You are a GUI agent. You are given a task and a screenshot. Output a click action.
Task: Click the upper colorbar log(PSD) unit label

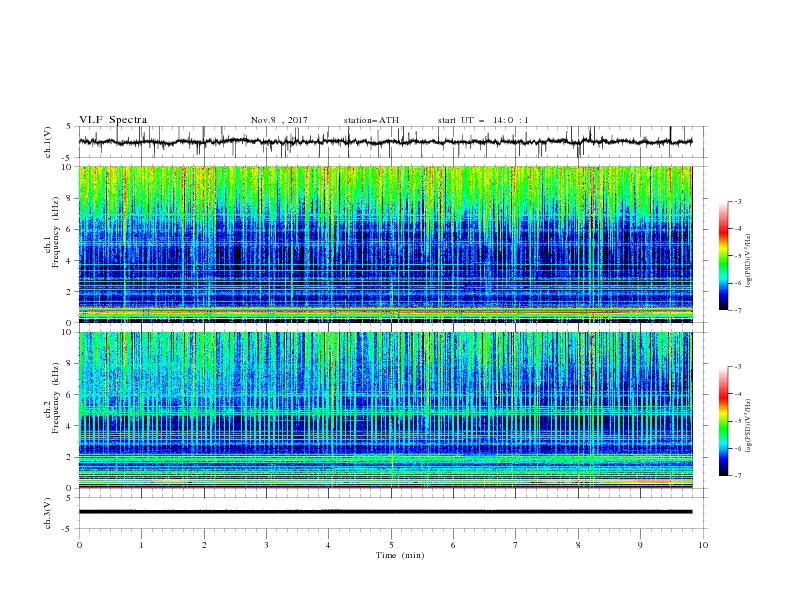pyautogui.click(x=749, y=261)
